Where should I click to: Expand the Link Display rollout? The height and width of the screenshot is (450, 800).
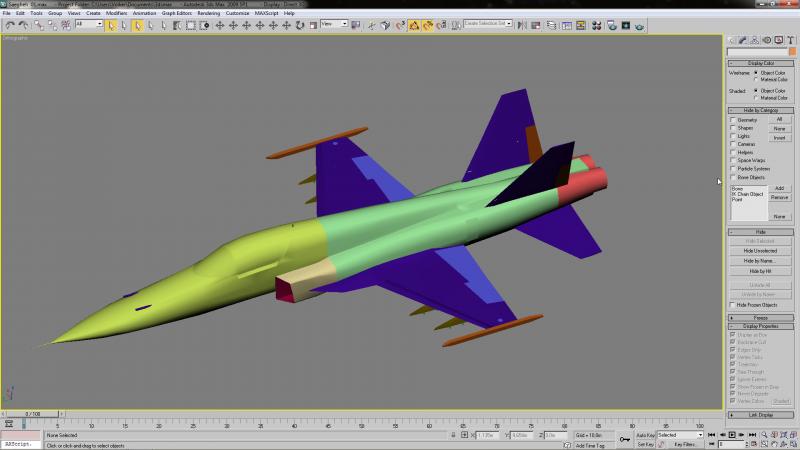pyautogui.click(x=761, y=415)
